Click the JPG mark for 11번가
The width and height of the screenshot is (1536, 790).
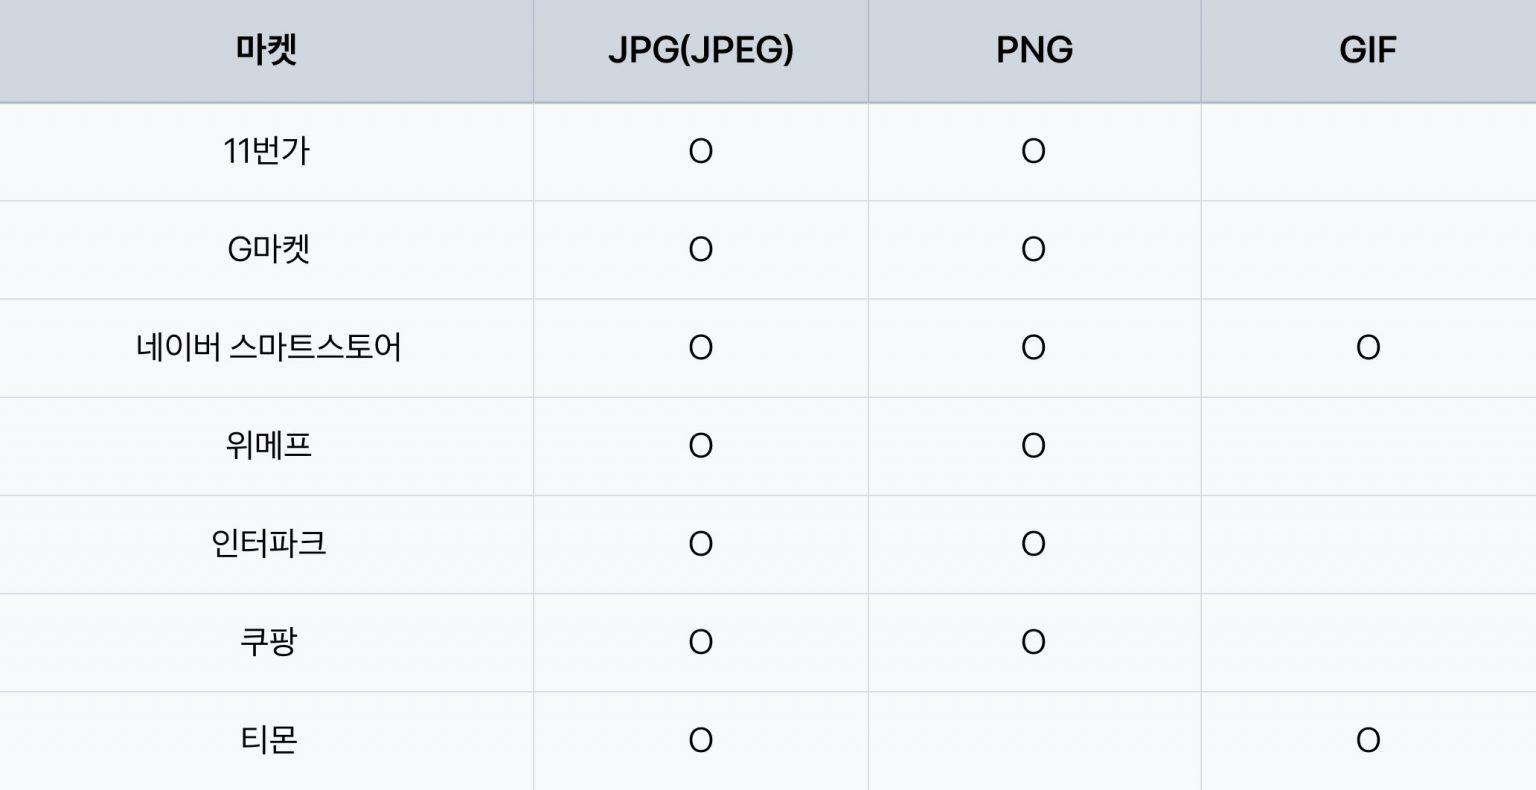click(700, 151)
